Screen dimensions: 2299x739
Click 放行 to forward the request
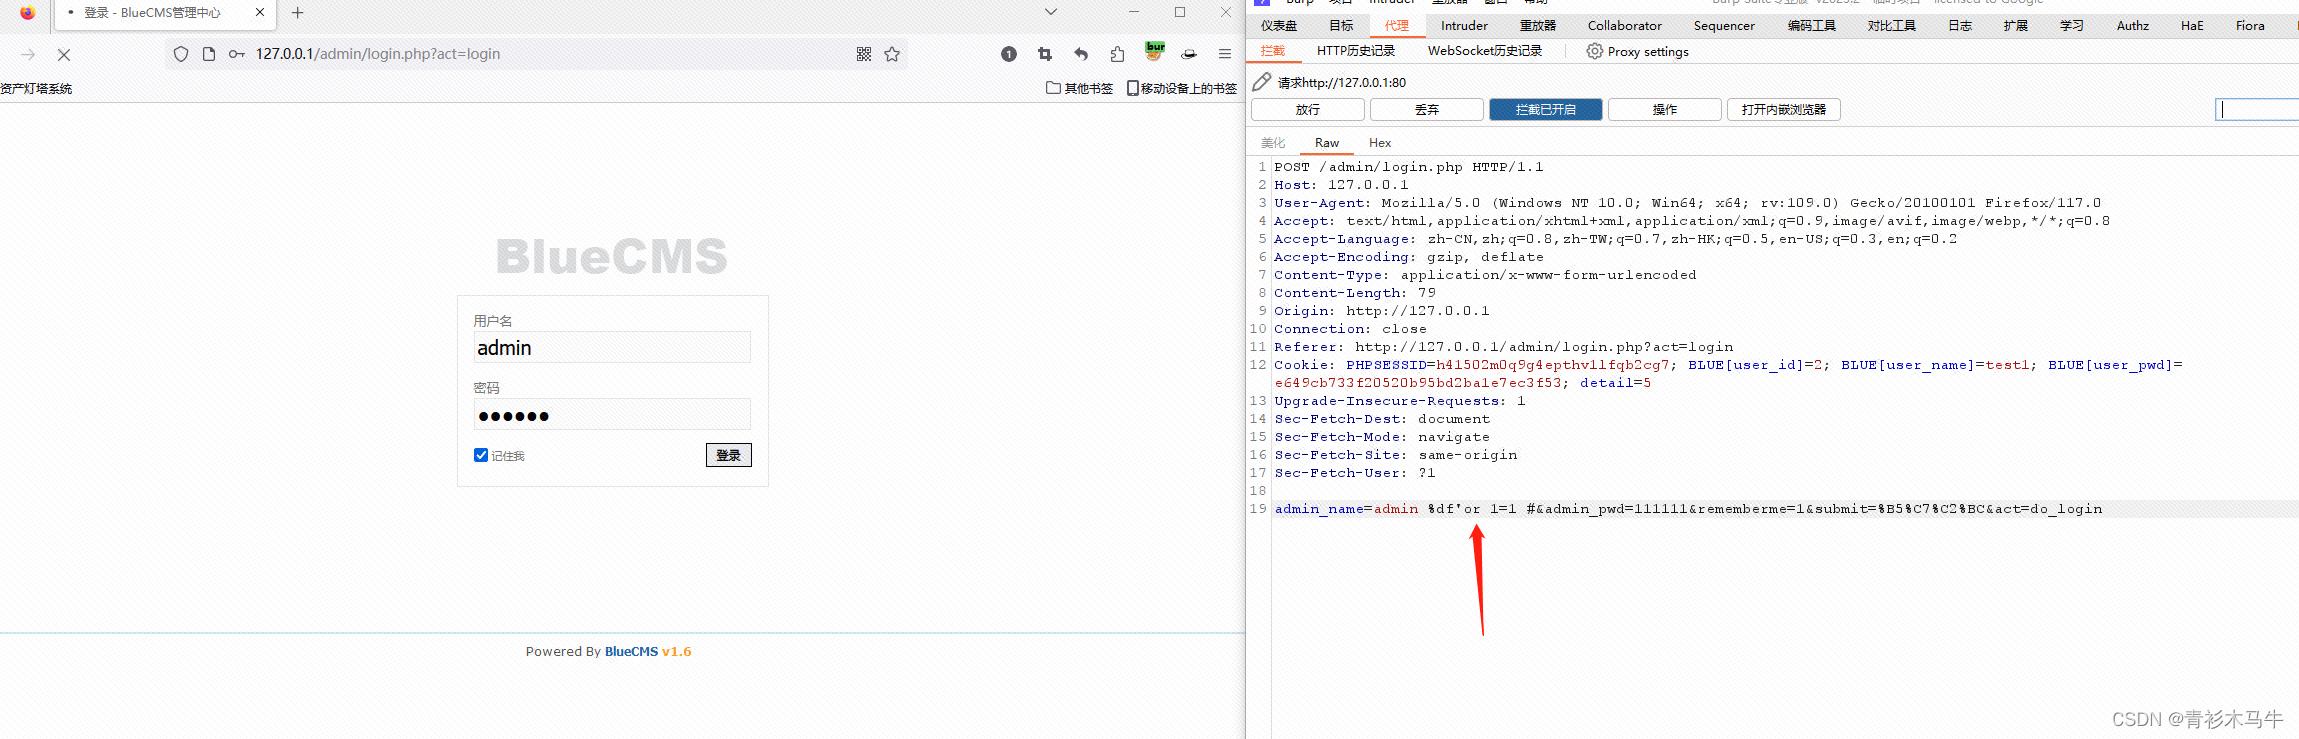tap(1308, 110)
